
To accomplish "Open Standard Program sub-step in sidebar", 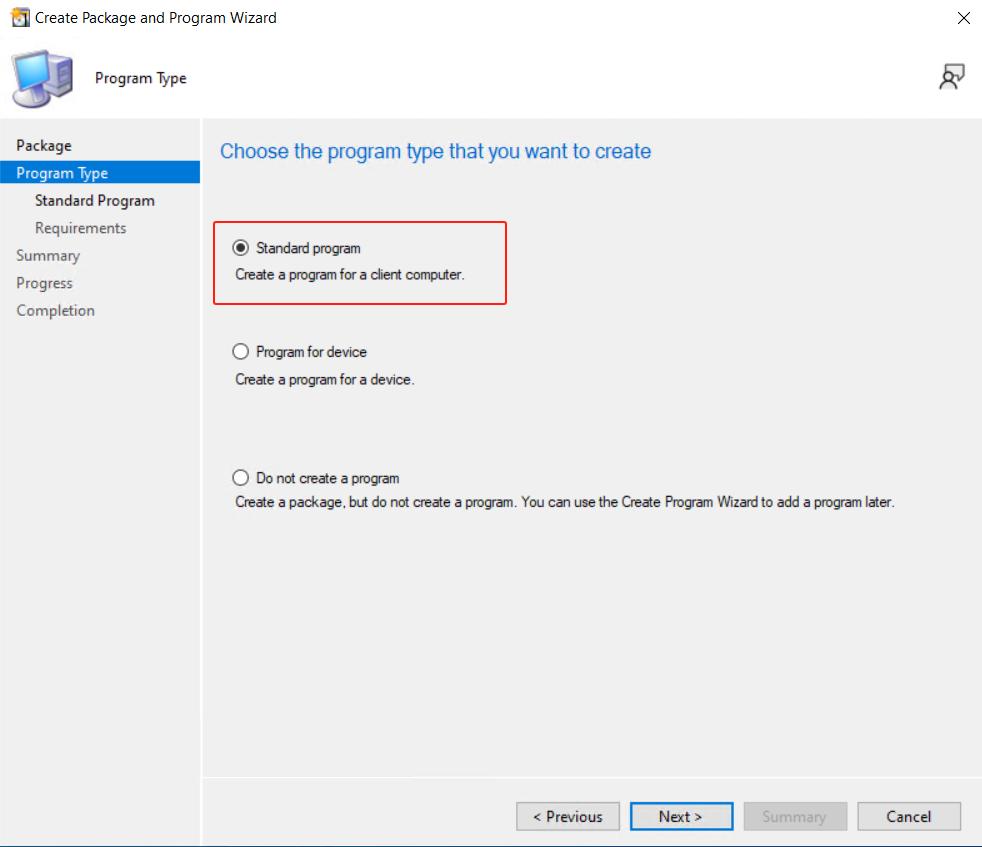I will (95, 201).
